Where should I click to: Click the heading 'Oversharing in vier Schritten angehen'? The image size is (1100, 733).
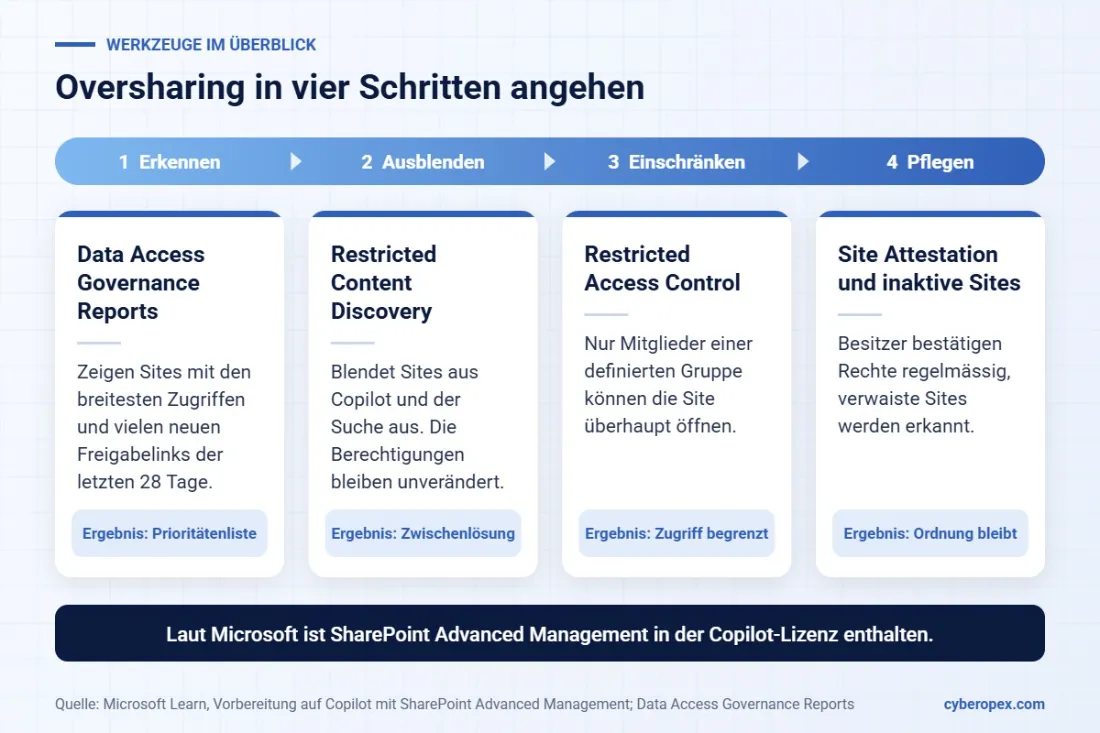click(349, 88)
